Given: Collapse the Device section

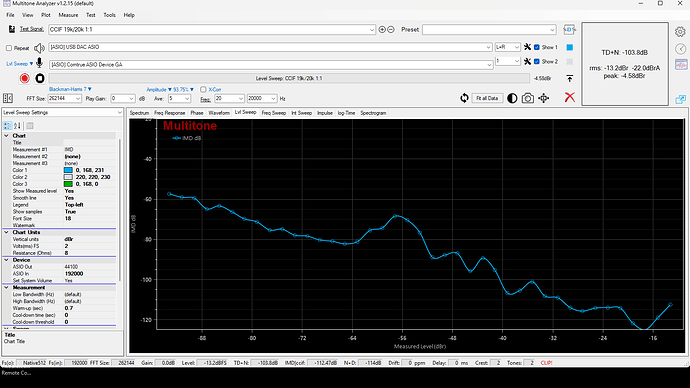Looking at the screenshot, I should tap(6, 260).
